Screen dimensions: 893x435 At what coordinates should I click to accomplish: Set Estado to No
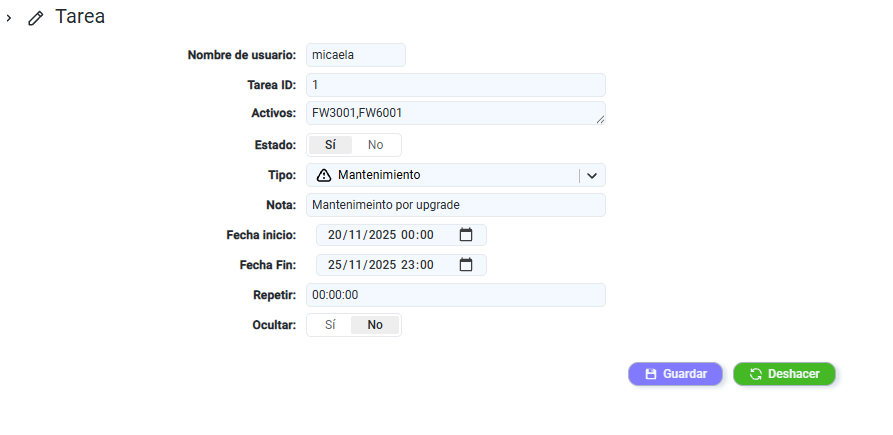click(x=375, y=145)
